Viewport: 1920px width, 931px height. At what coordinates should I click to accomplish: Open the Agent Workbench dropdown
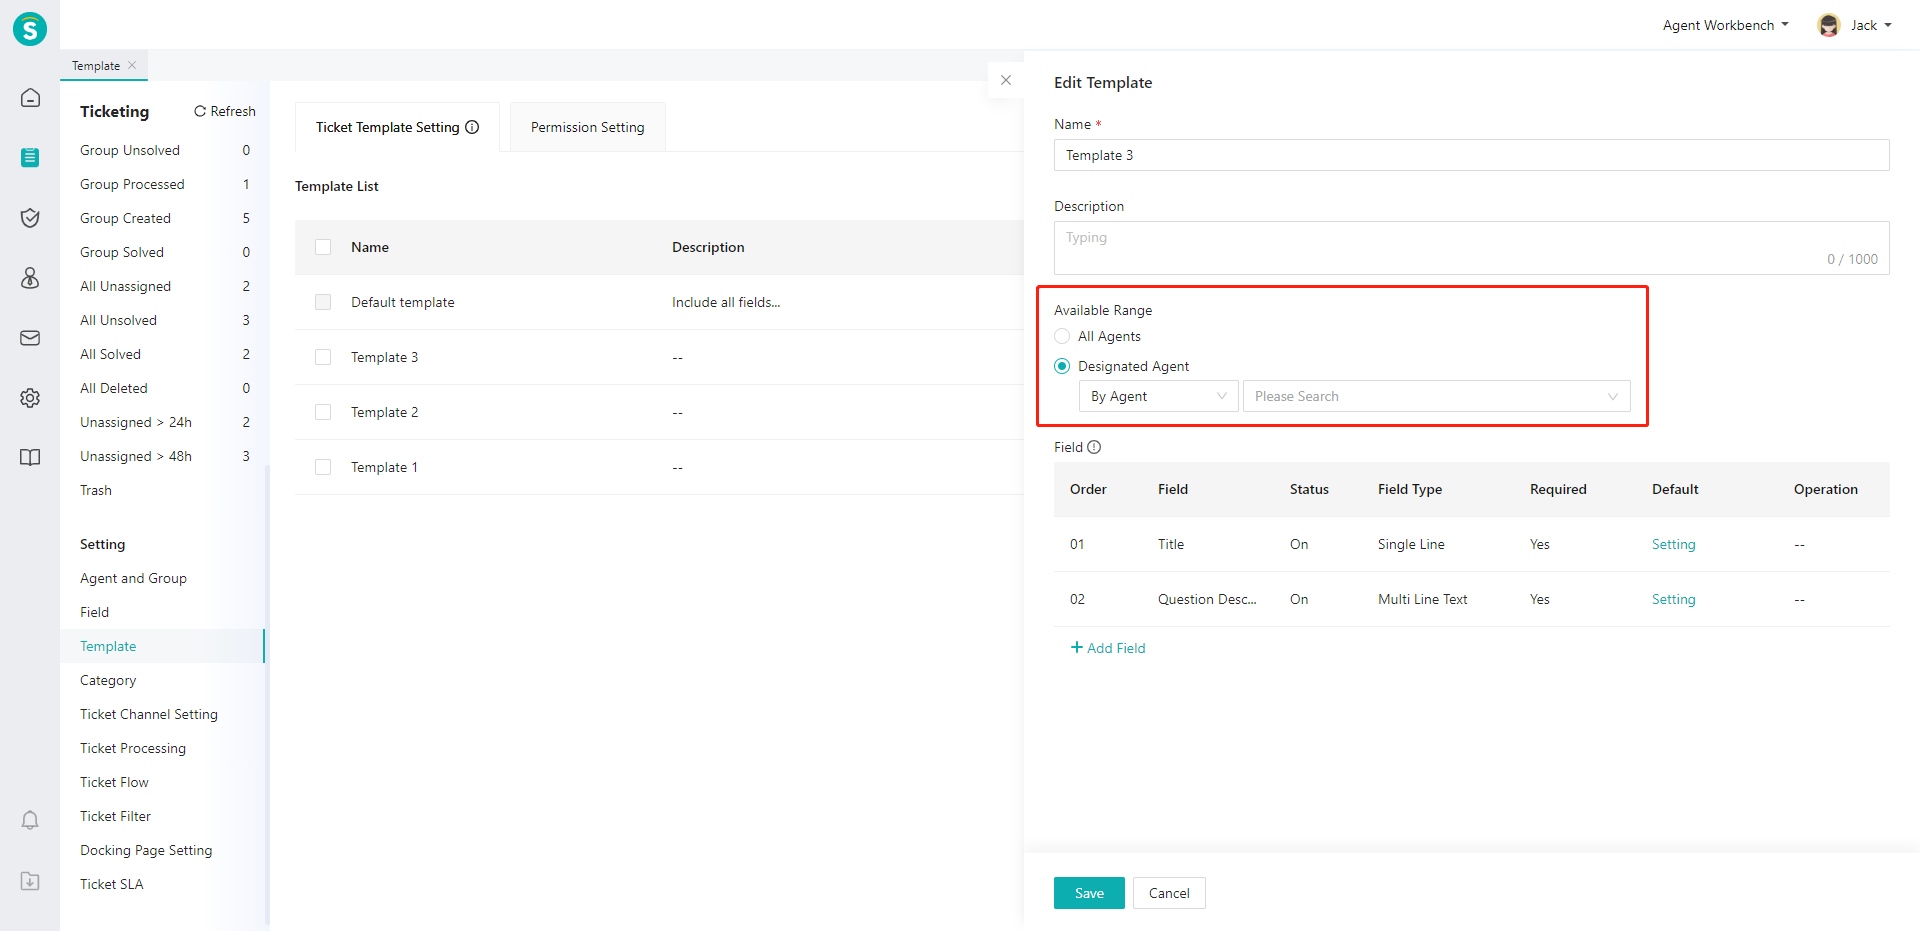click(x=1725, y=25)
